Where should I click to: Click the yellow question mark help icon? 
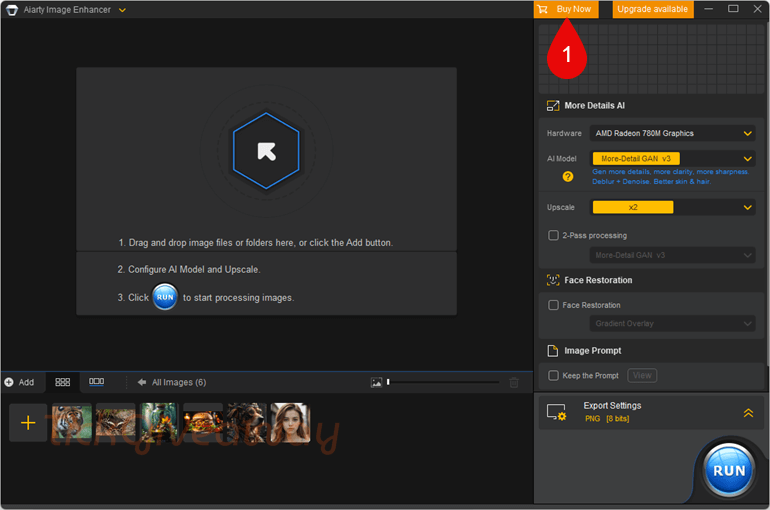(568, 177)
